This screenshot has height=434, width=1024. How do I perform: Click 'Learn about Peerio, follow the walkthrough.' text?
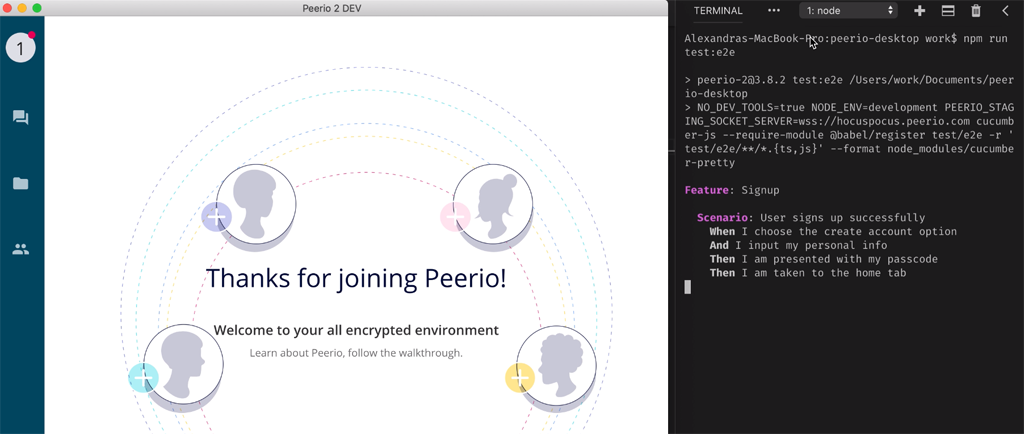(356, 353)
